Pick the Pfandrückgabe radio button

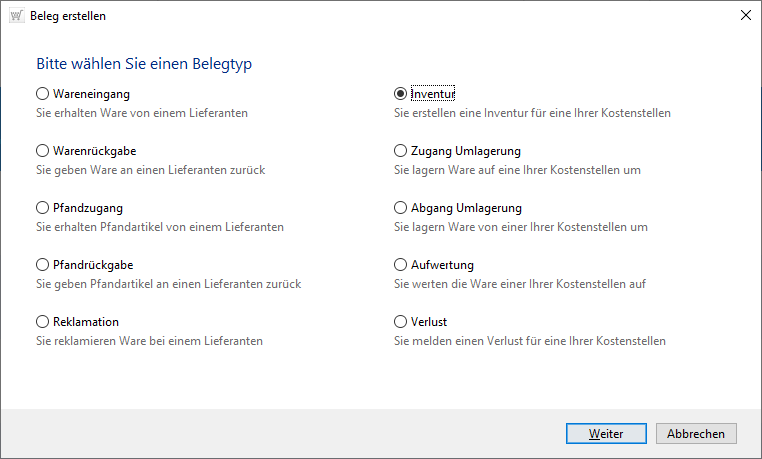43,265
